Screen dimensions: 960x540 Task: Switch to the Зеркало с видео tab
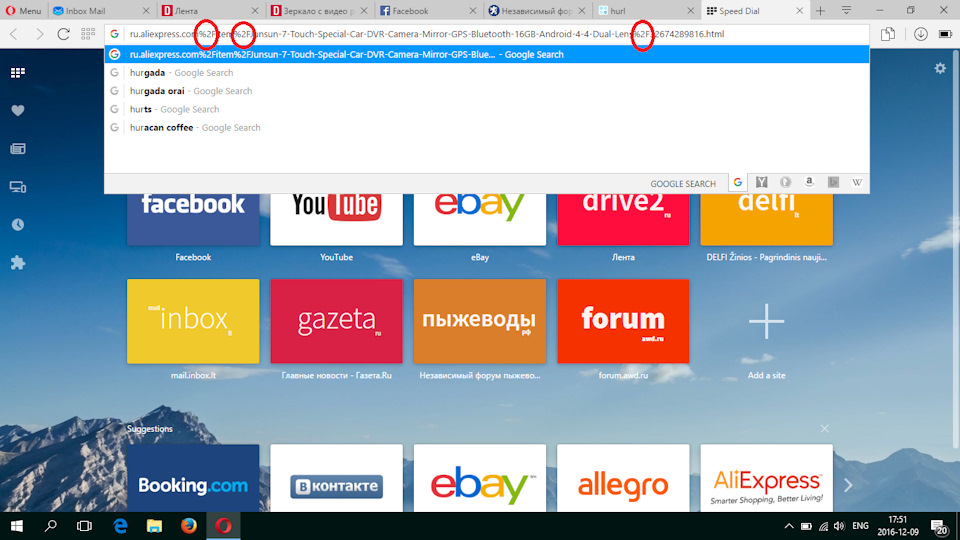click(x=319, y=11)
